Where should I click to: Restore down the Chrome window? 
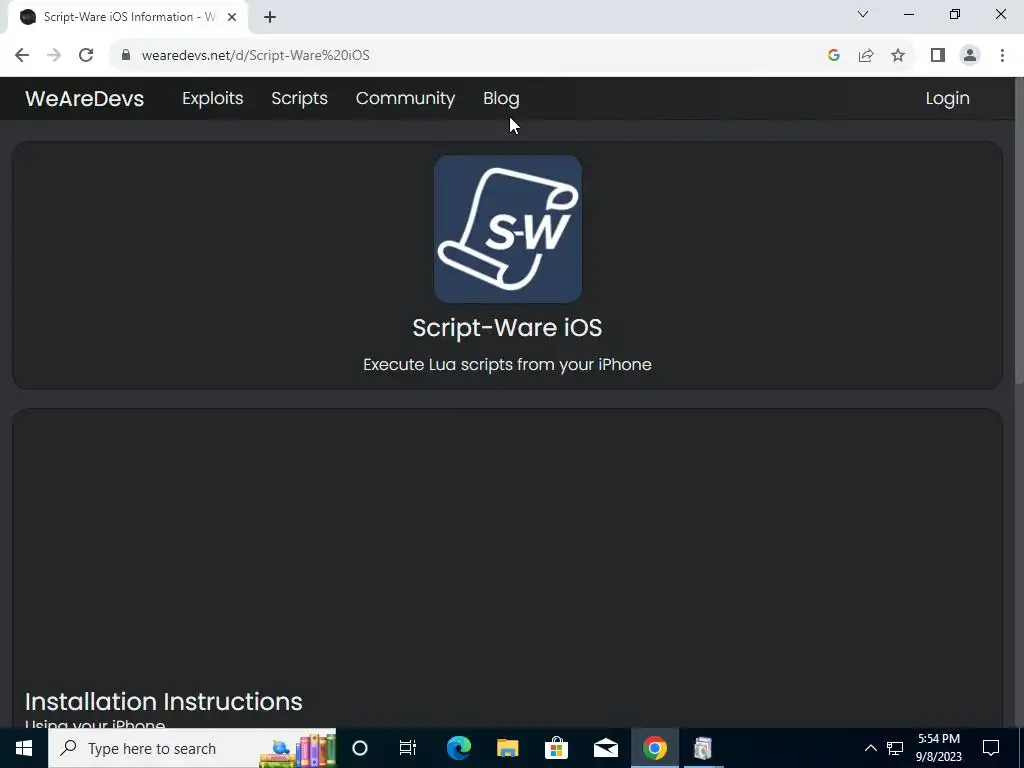click(x=955, y=14)
